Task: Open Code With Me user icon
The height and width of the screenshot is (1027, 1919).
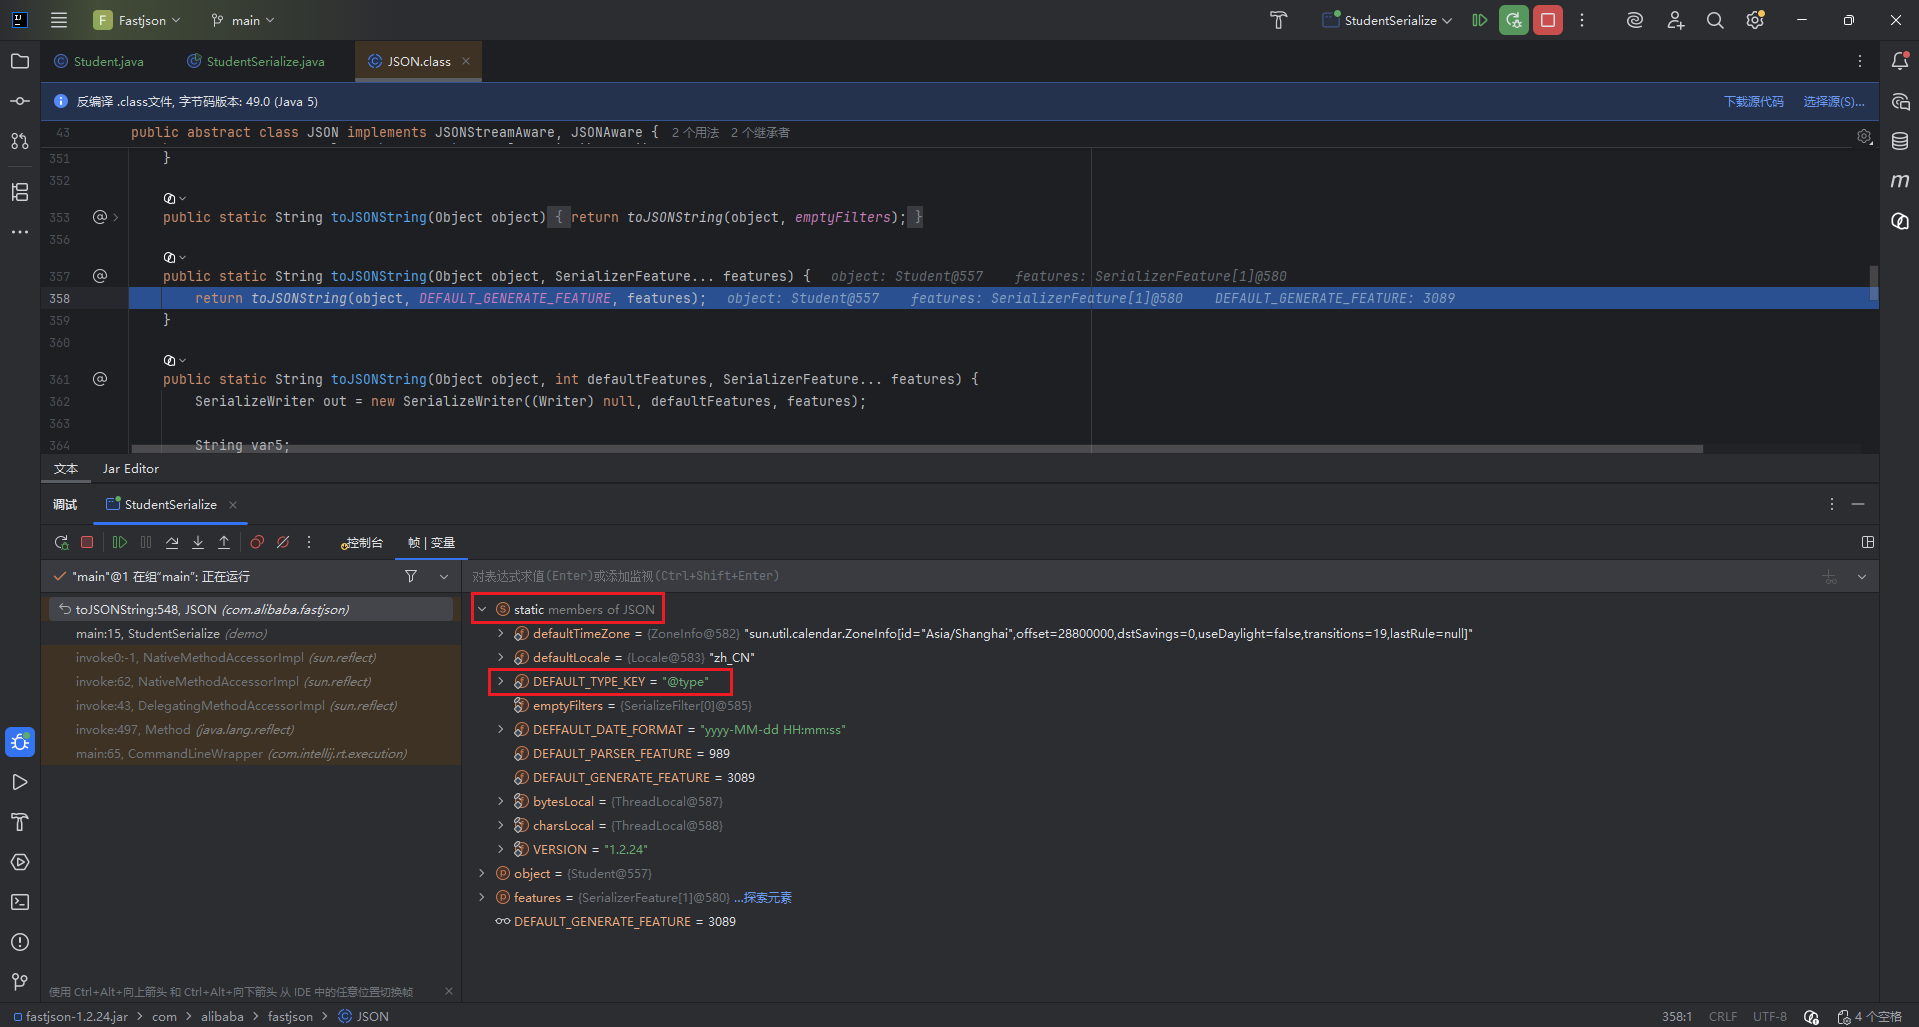Action: click(x=1675, y=20)
